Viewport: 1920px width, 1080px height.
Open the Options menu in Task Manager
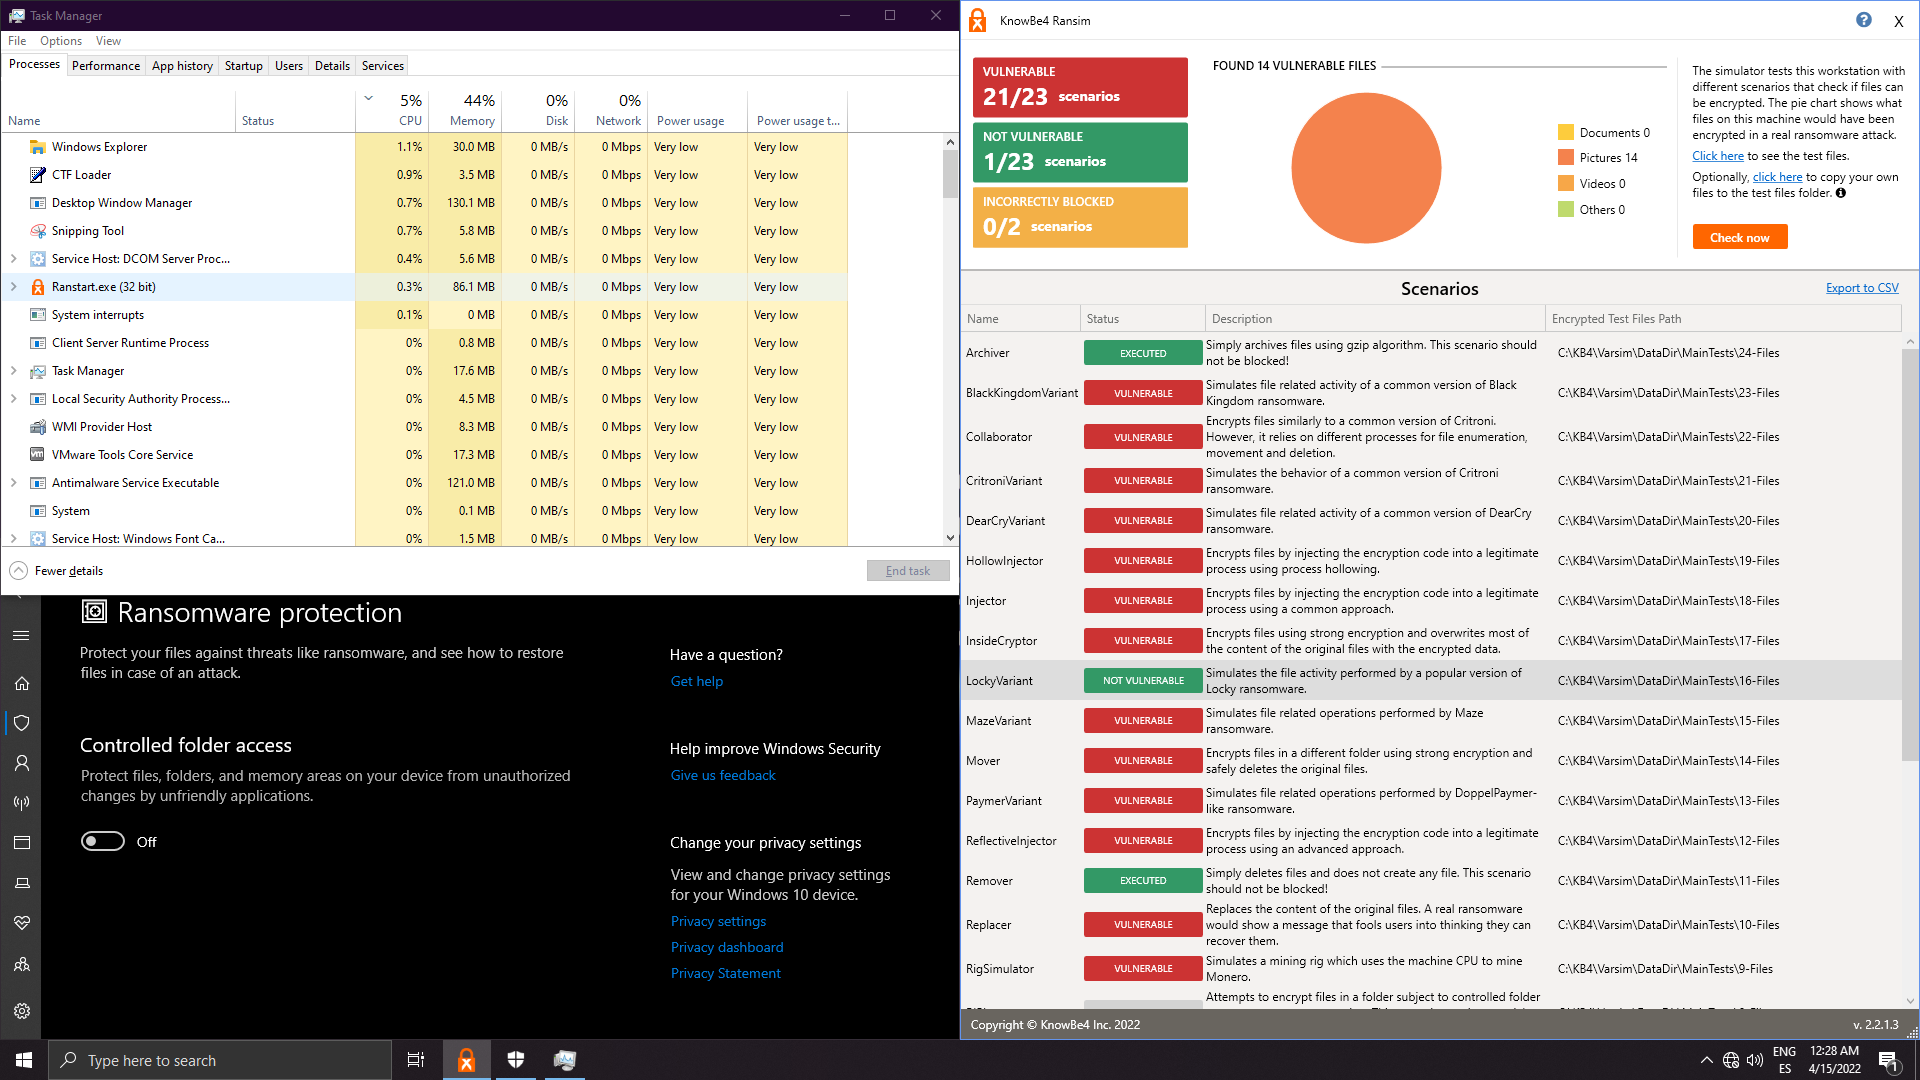61,41
